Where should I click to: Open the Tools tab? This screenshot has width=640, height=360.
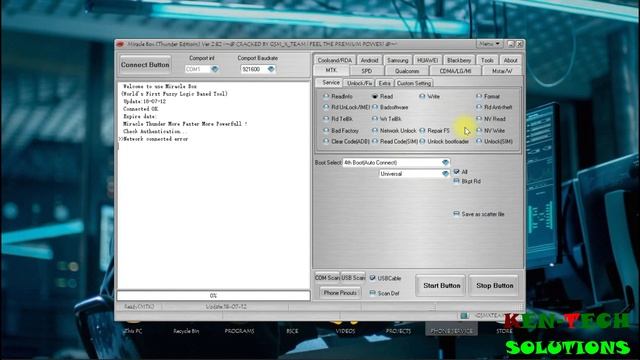[x=487, y=60]
